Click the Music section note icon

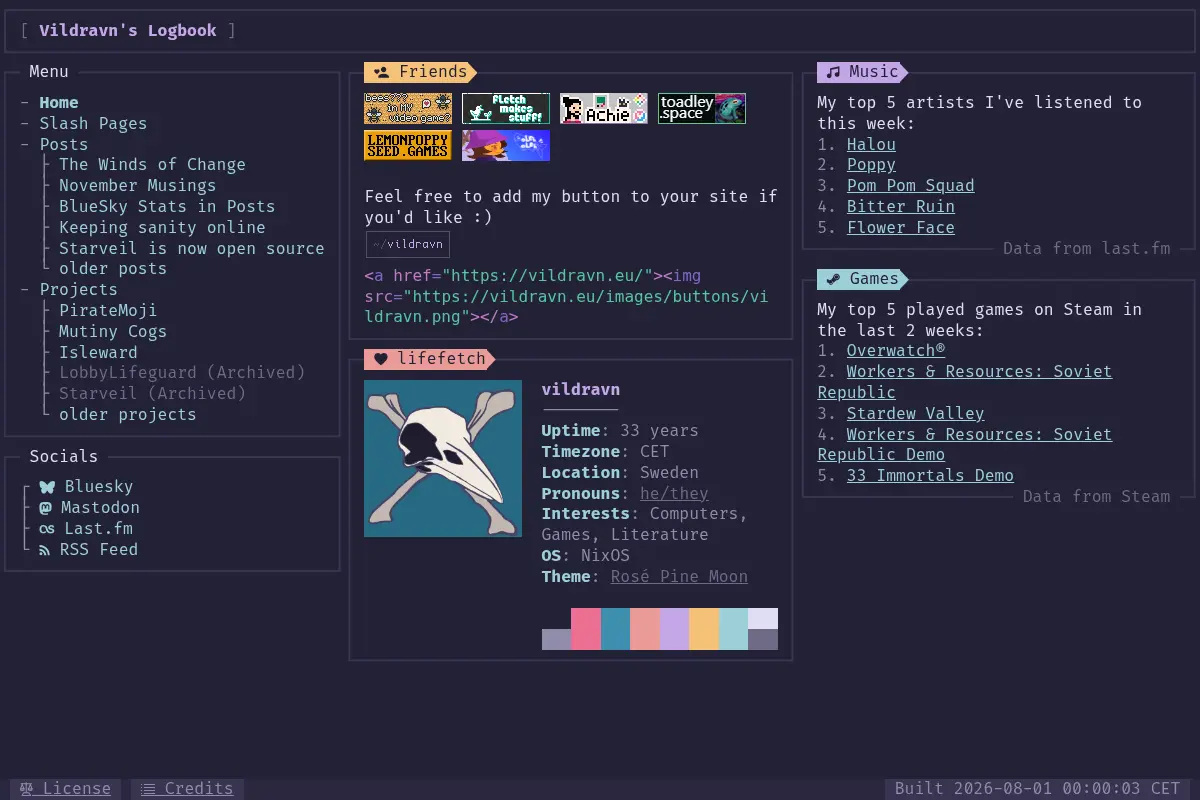pos(833,72)
